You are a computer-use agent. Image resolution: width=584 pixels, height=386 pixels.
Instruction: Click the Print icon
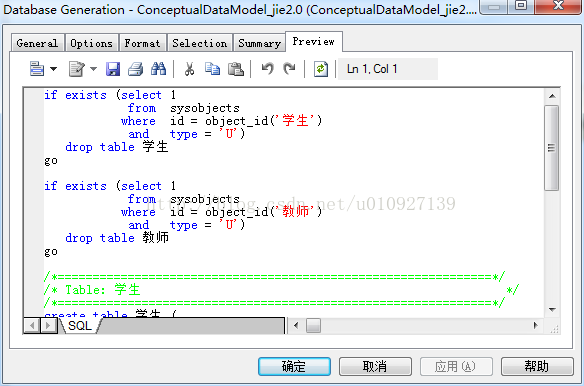click(136, 69)
